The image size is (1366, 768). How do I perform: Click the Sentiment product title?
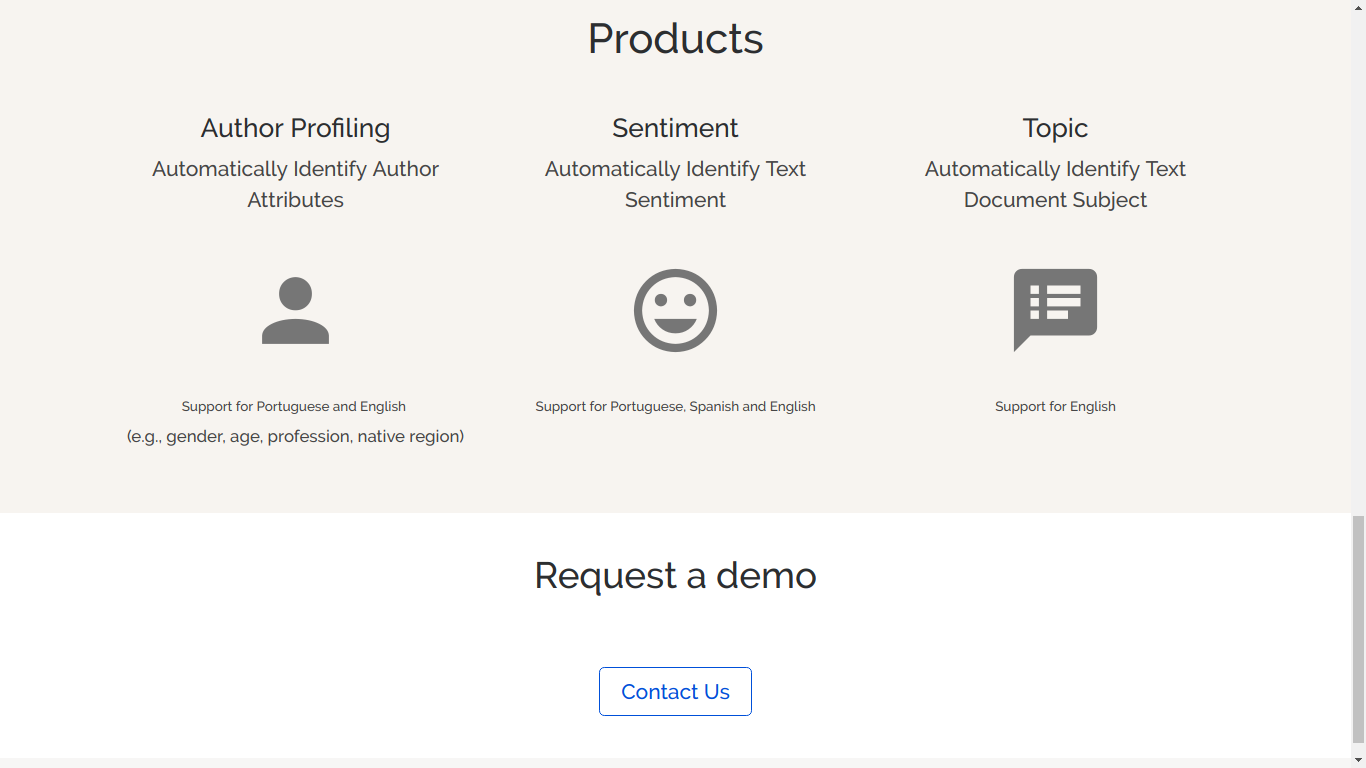coord(675,128)
